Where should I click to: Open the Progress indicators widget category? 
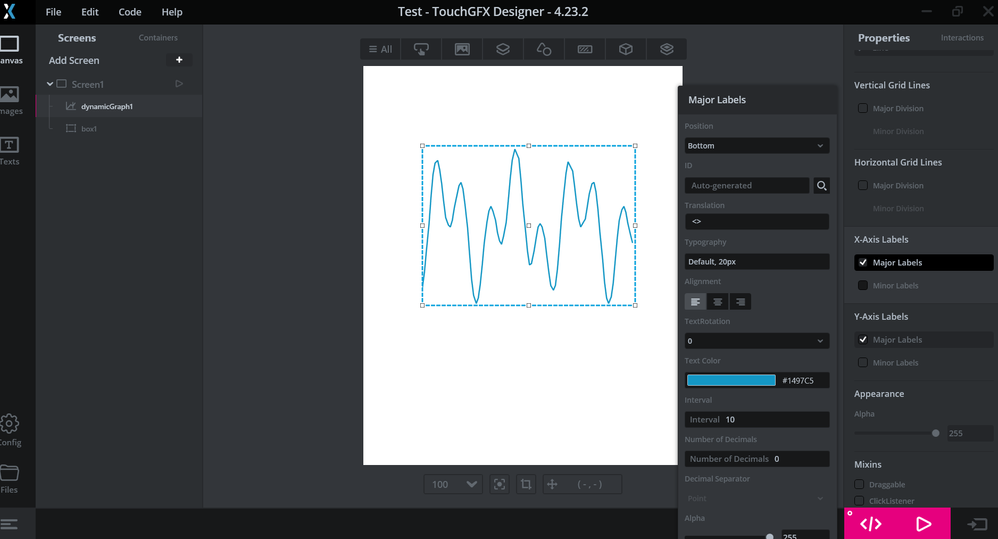(584, 49)
